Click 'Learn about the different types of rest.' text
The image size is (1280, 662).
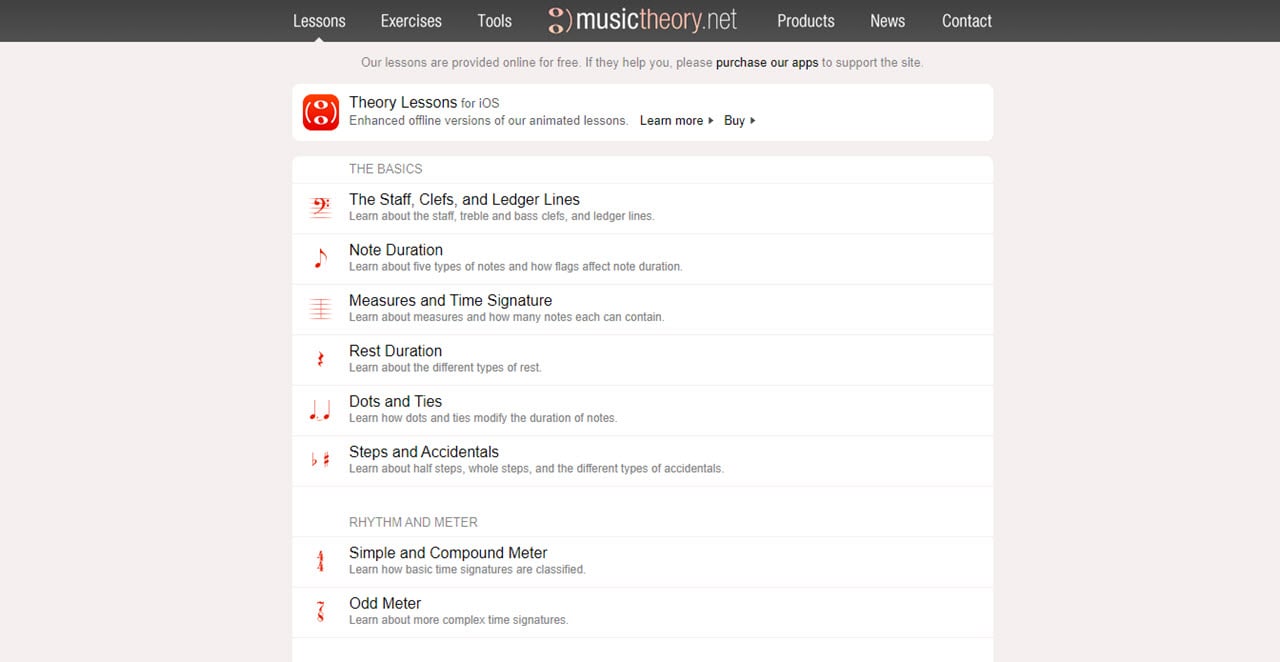pyautogui.click(x=445, y=368)
